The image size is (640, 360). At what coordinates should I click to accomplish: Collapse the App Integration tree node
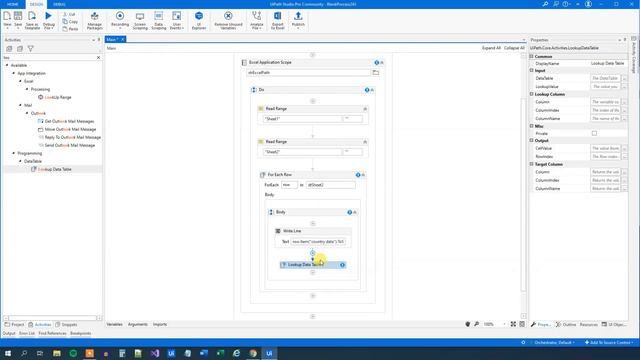coord(13,73)
